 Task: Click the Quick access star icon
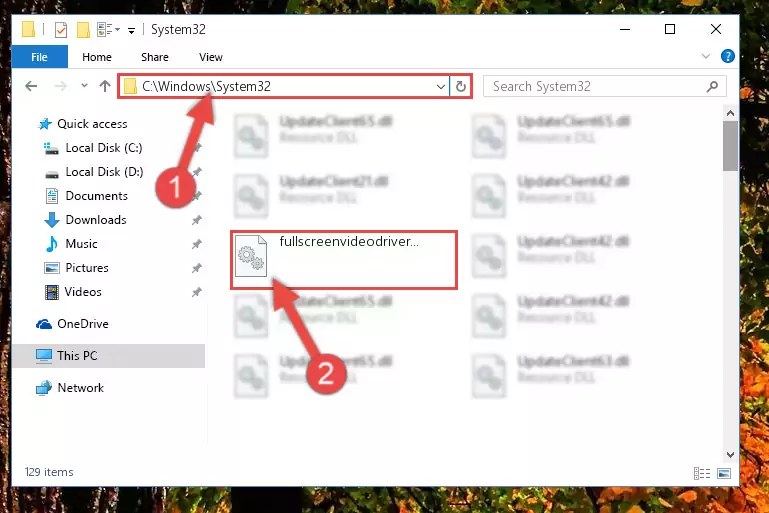coord(45,124)
